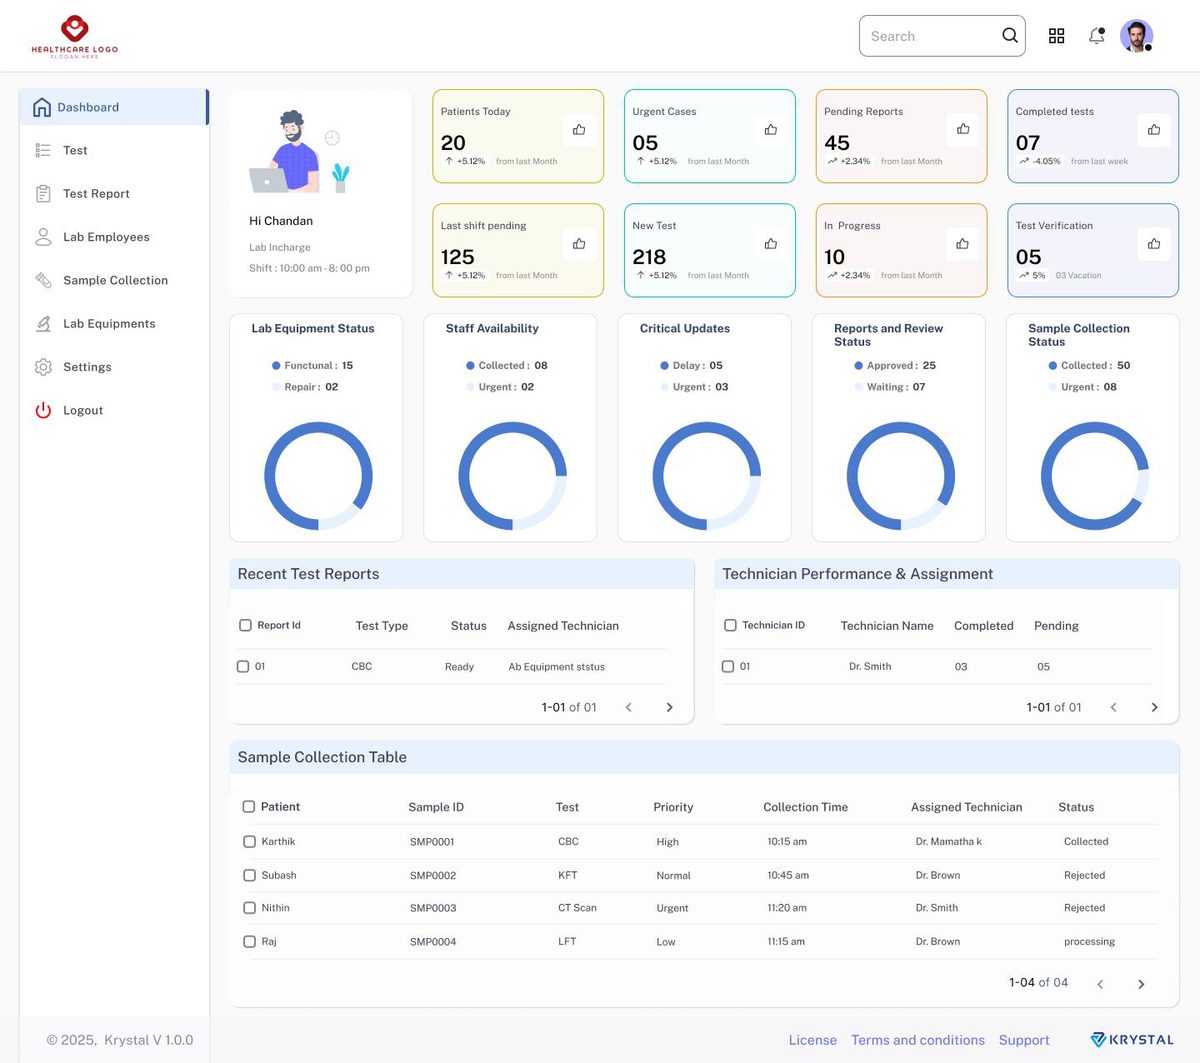
Task: Click the Krystal brand logo in footer
Action: pos(1132,1040)
